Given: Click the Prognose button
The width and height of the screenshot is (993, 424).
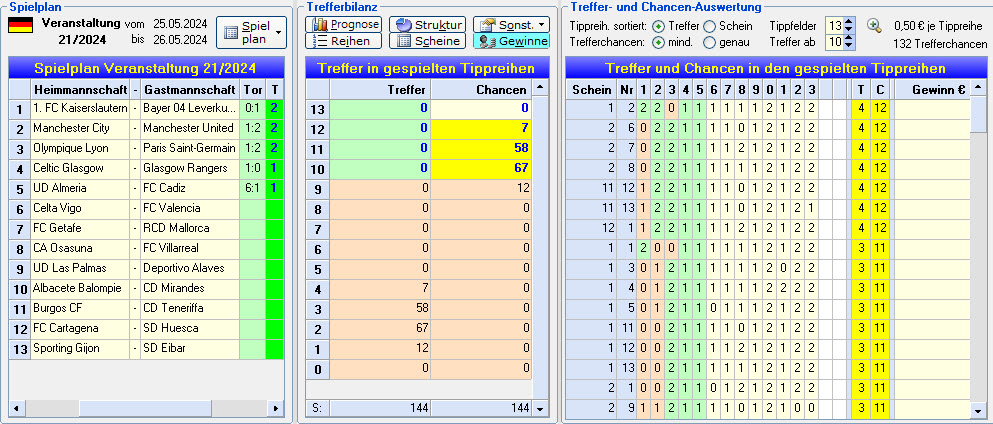Looking at the screenshot, I should (x=344, y=25).
